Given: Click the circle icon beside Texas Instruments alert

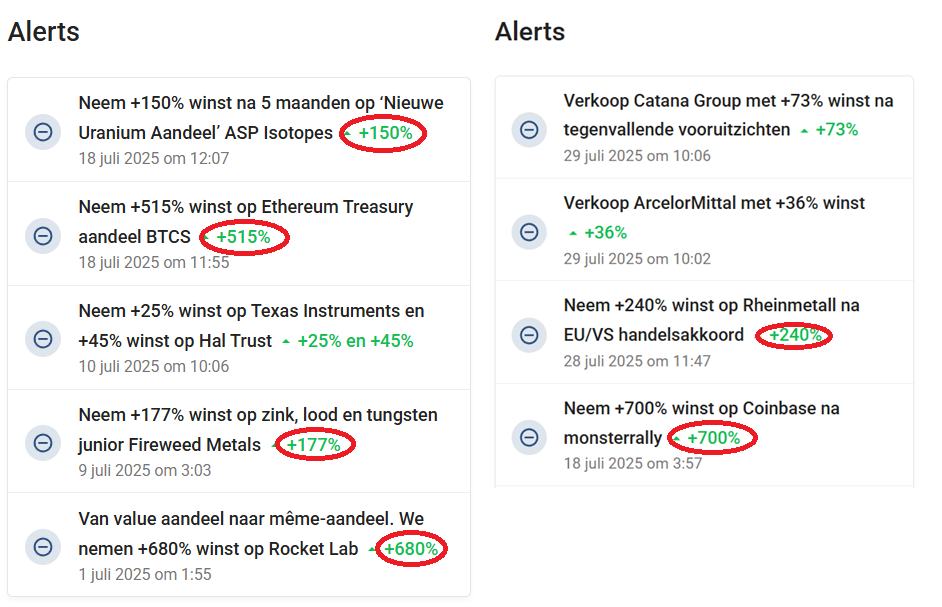Looking at the screenshot, I should click(x=43, y=339).
